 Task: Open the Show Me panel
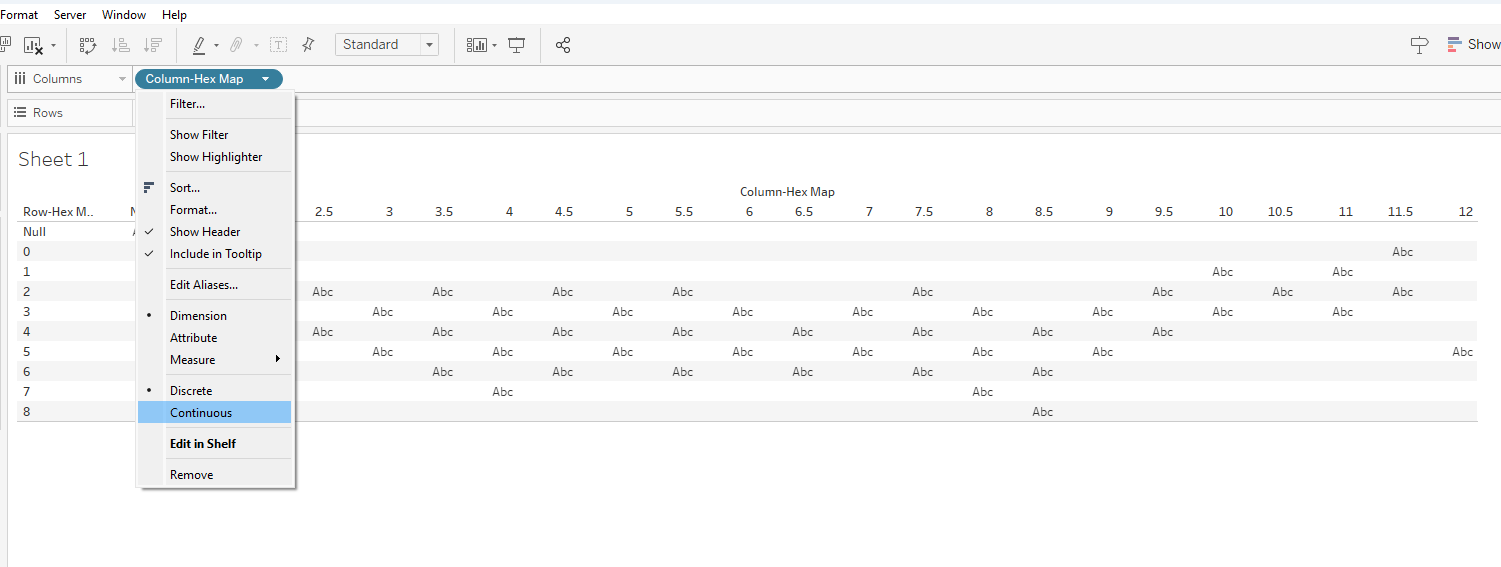1473,45
